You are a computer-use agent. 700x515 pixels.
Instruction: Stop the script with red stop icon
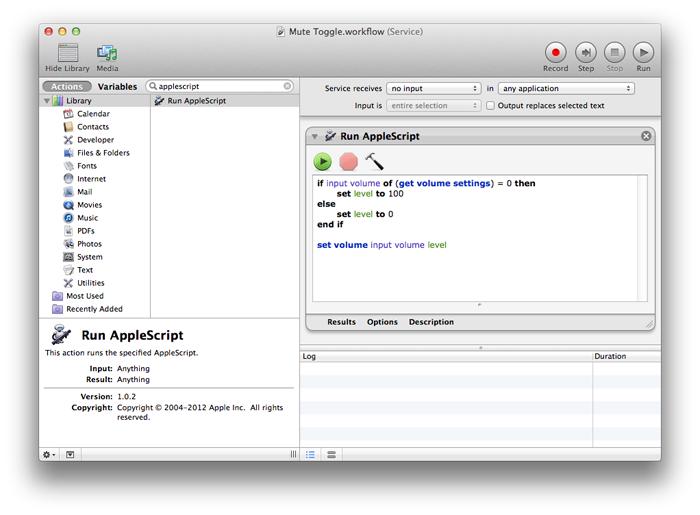[348, 162]
